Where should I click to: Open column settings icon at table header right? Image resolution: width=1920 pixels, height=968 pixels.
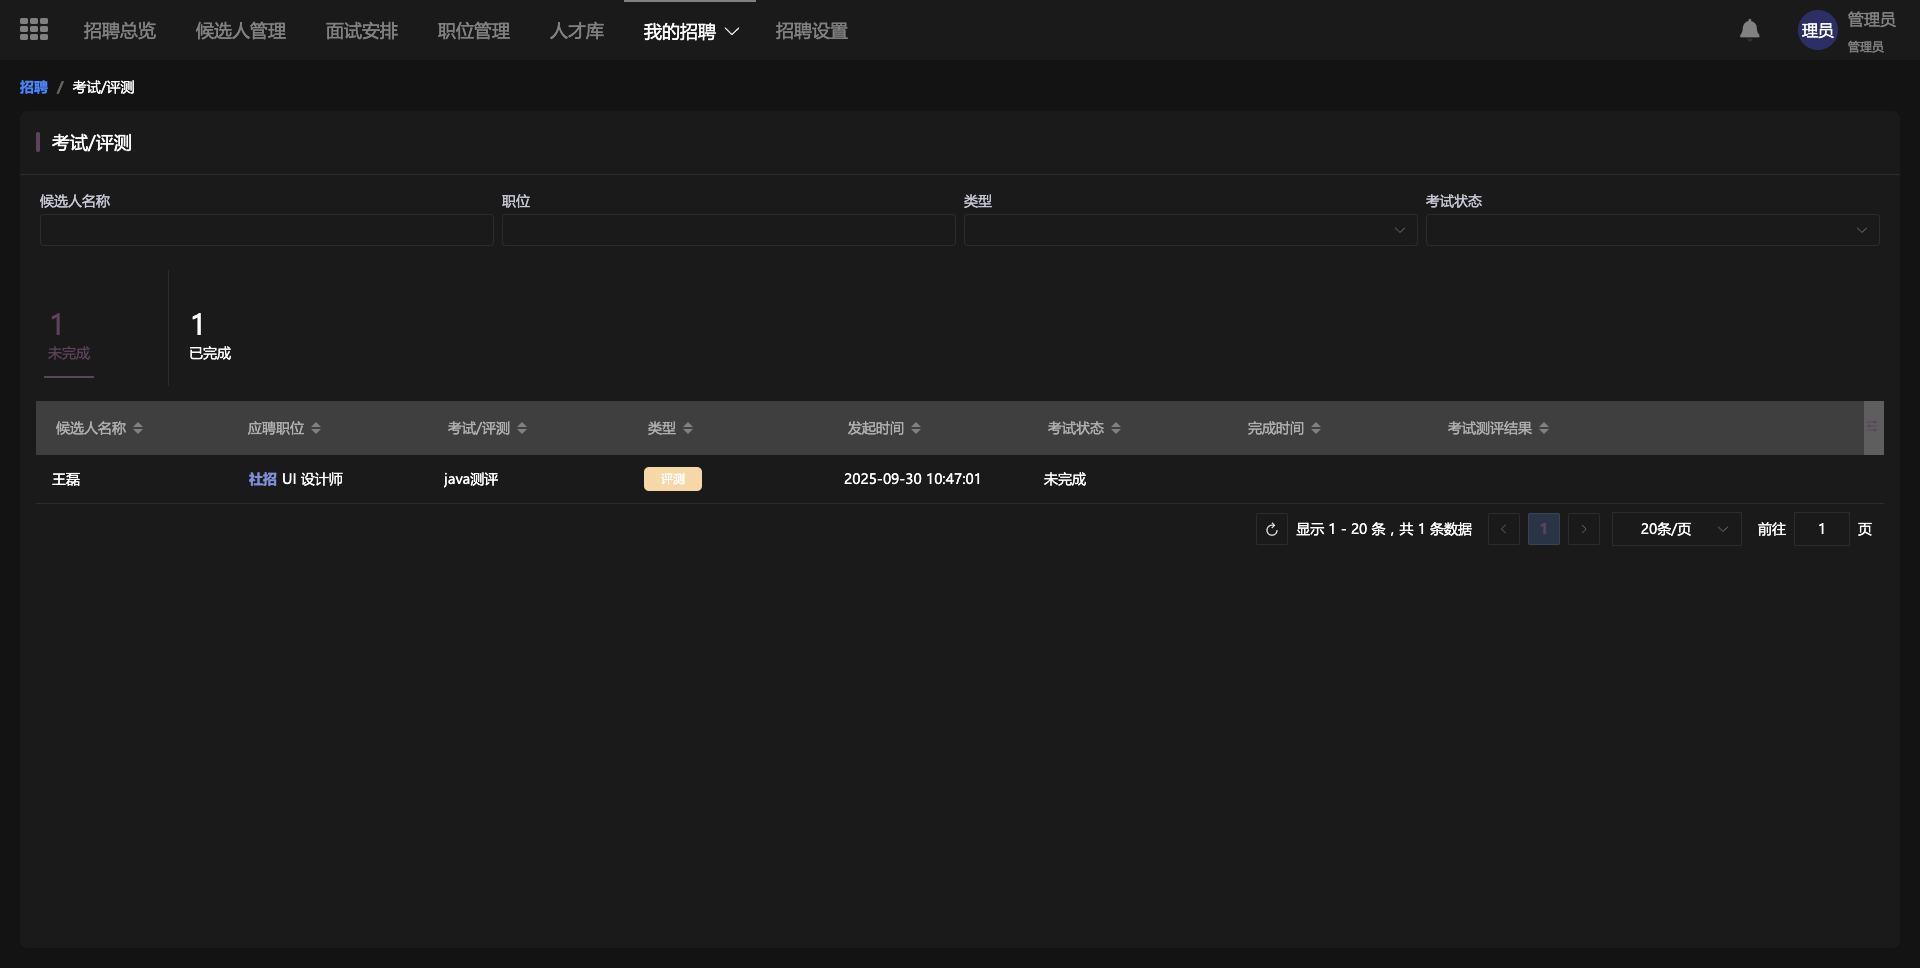pos(1872,428)
